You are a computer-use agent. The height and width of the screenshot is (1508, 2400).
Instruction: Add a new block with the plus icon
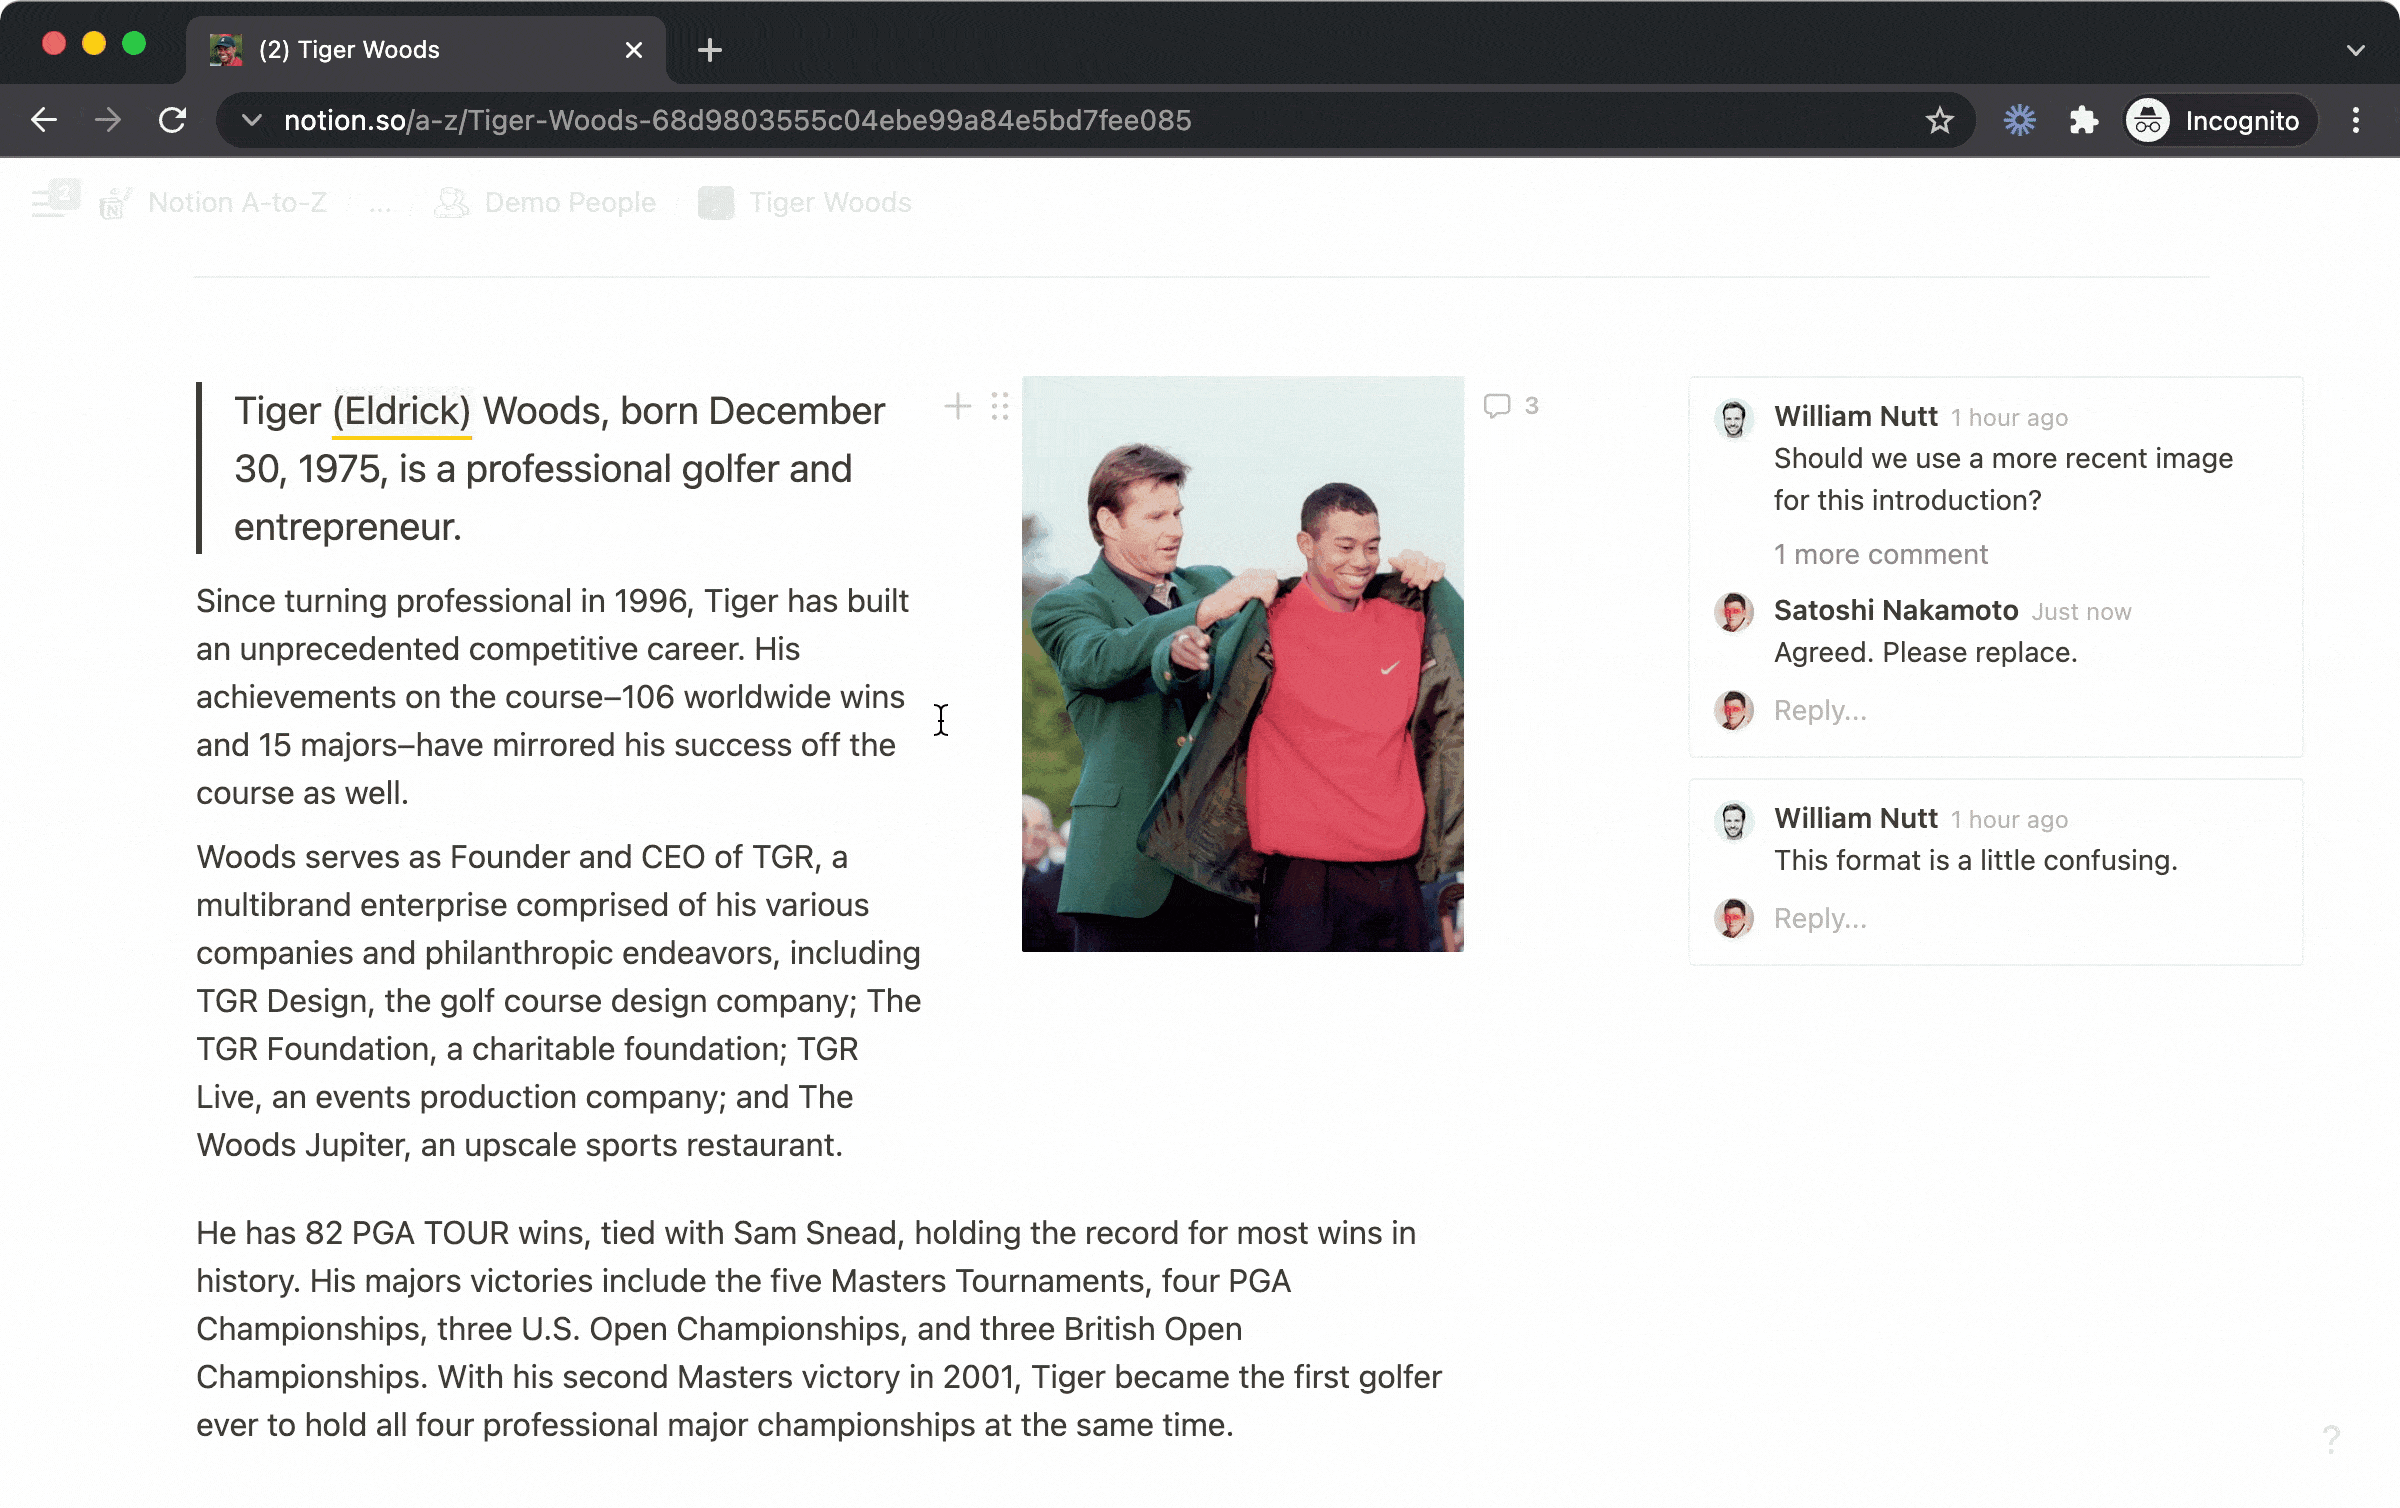pos(957,406)
